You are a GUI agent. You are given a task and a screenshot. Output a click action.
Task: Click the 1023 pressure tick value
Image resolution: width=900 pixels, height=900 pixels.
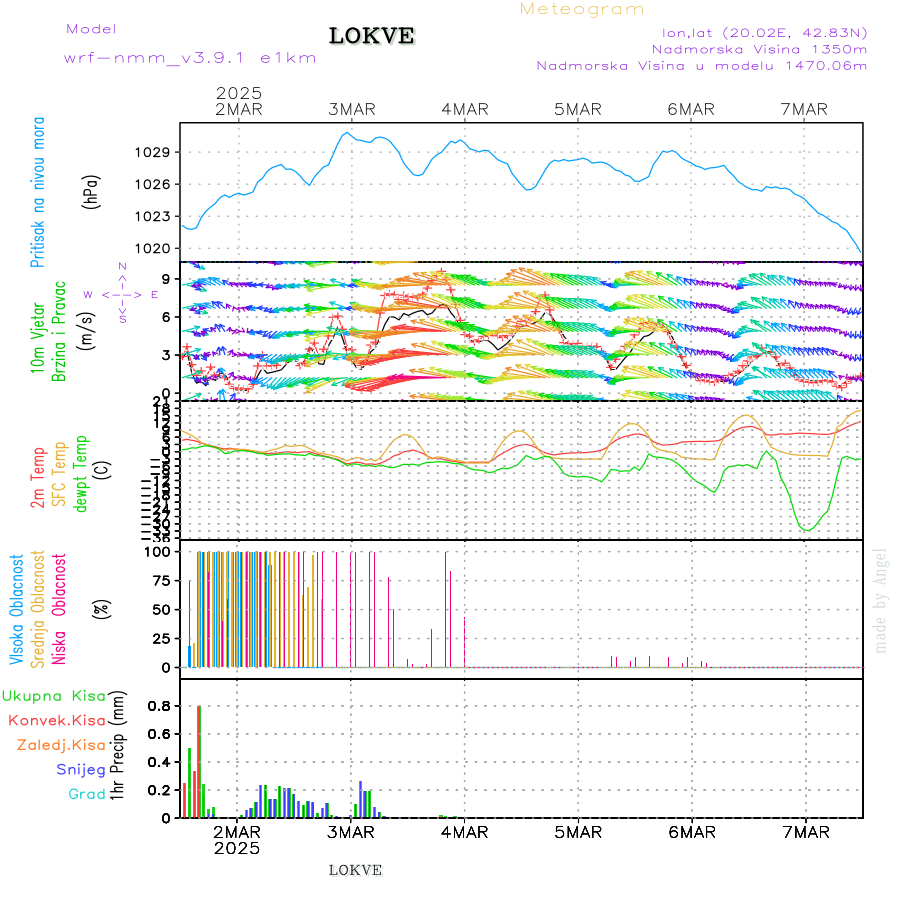click(x=152, y=216)
